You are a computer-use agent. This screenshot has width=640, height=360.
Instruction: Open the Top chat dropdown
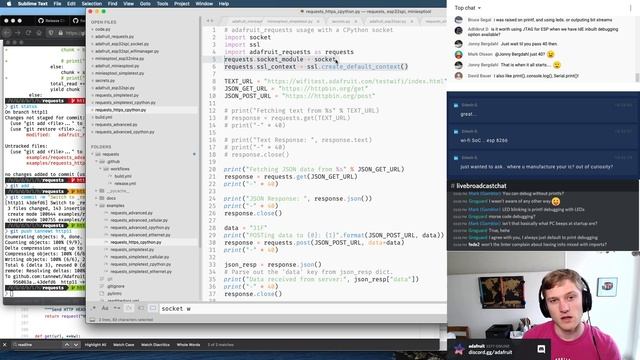click(468, 8)
